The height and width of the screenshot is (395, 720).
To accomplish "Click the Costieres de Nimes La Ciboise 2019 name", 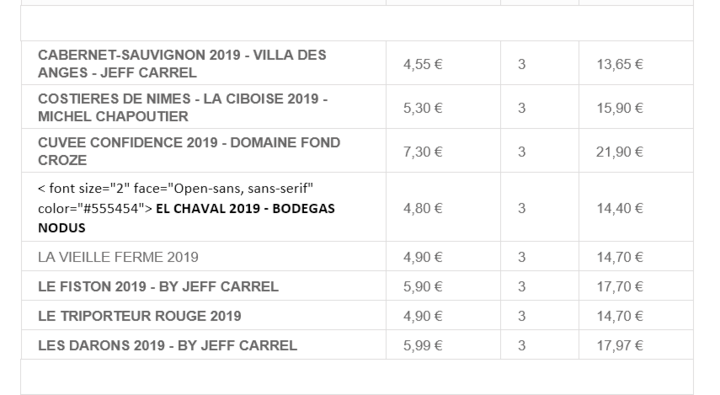I will point(183,107).
